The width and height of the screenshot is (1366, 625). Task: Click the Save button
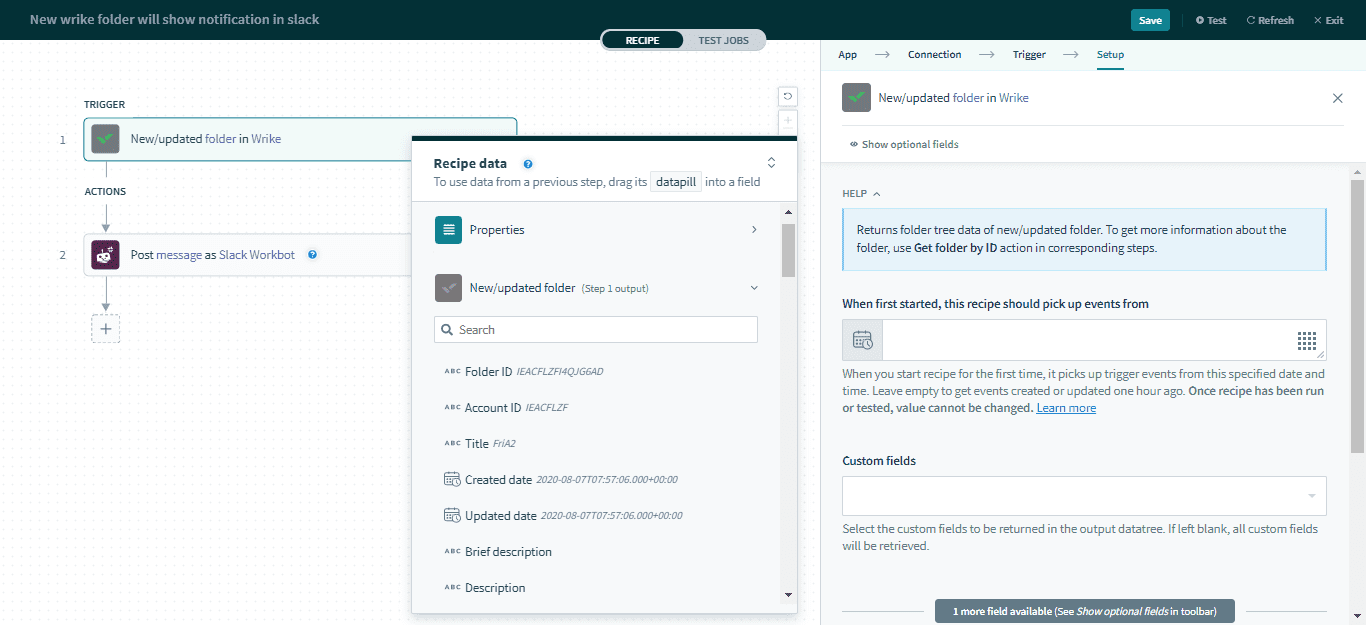pyautogui.click(x=1150, y=20)
